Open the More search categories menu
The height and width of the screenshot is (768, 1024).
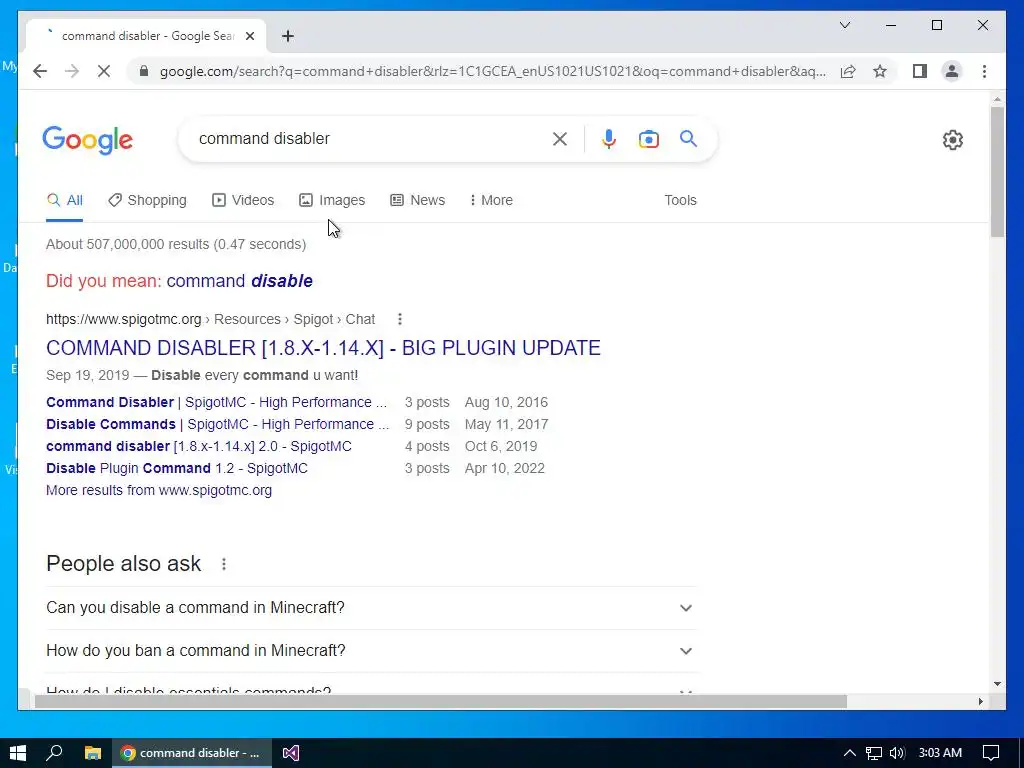pos(491,200)
